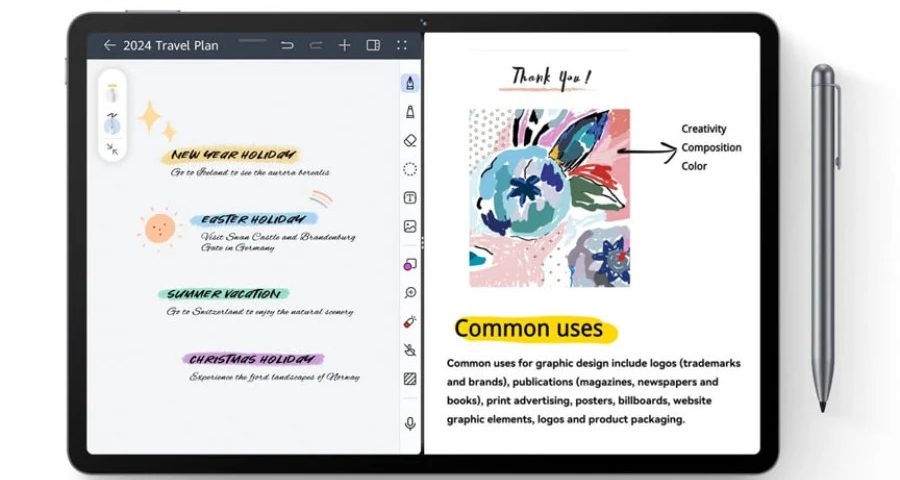Toggle the split-view side panel
Screen dimensions: 900x480
pos(373,45)
